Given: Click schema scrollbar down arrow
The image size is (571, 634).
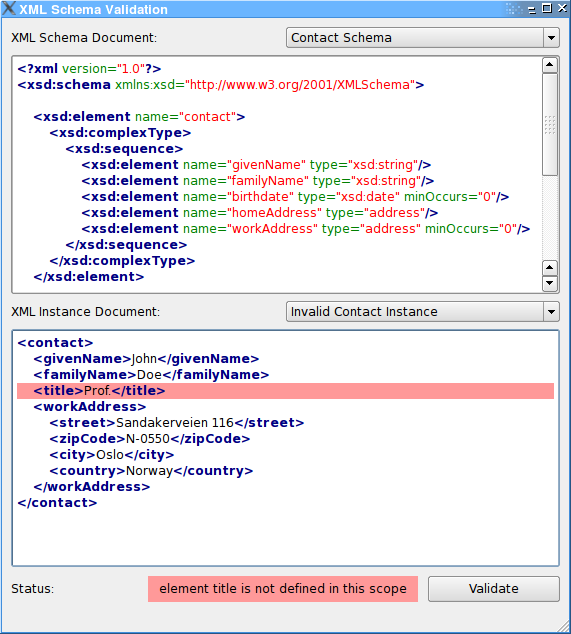Looking at the screenshot, I should point(550,283).
